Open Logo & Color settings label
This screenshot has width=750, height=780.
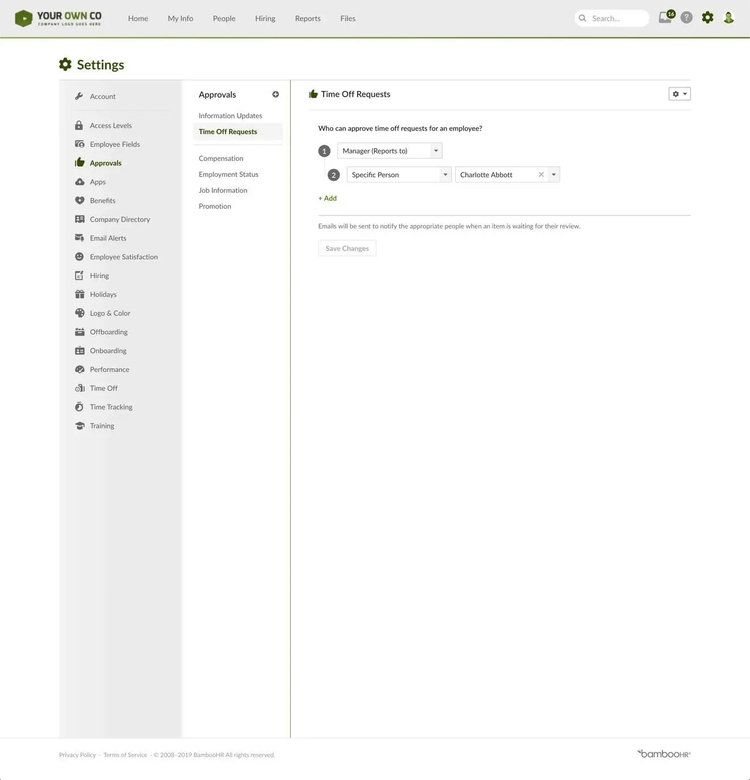110,313
